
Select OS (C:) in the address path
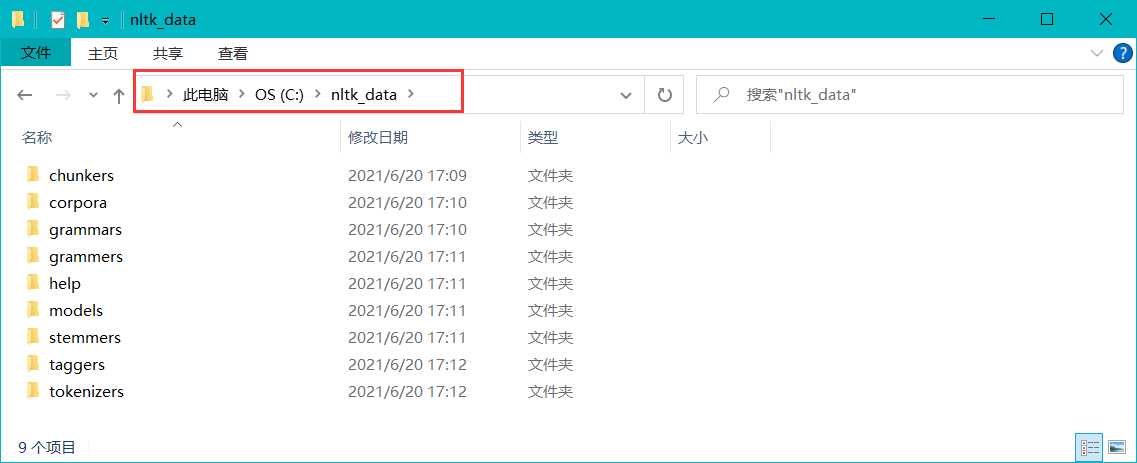[x=279, y=94]
